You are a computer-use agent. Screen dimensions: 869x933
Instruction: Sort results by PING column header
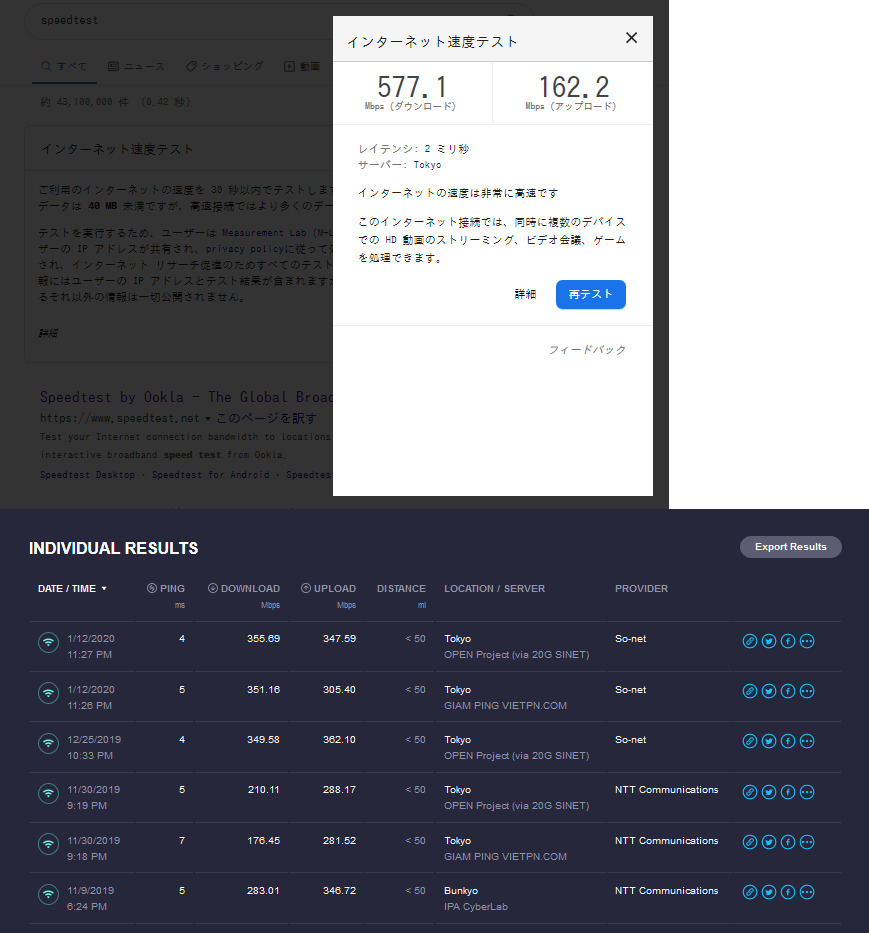tap(166, 589)
